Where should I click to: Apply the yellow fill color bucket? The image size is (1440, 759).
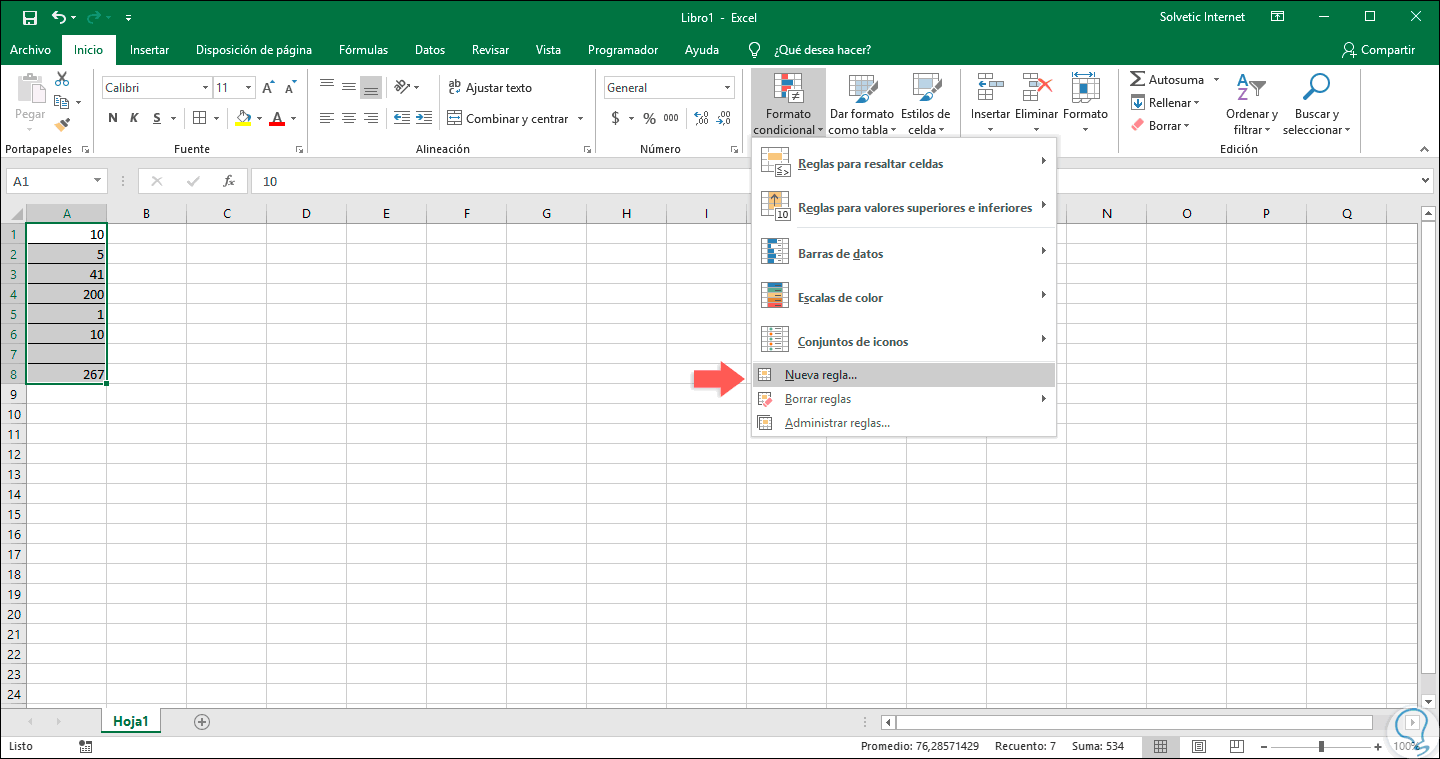(x=243, y=118)
